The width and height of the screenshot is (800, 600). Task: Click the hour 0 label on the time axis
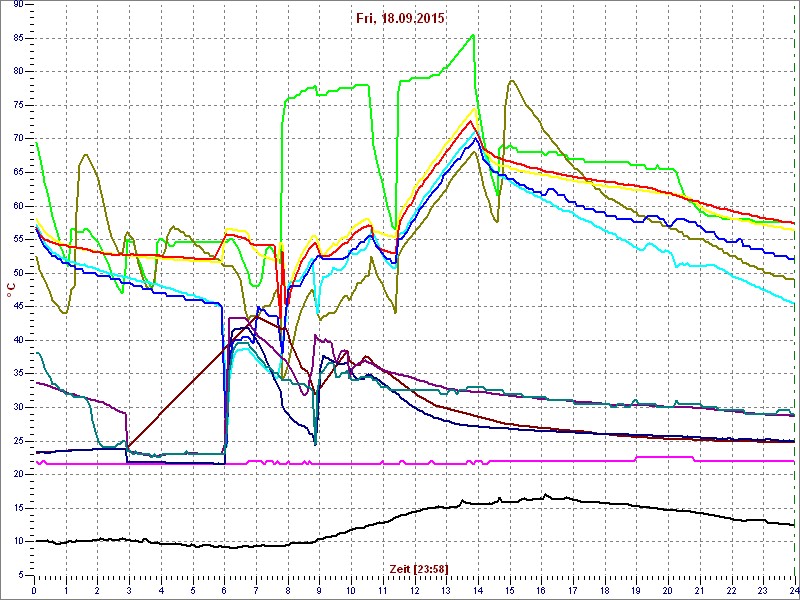click(34, 592)
